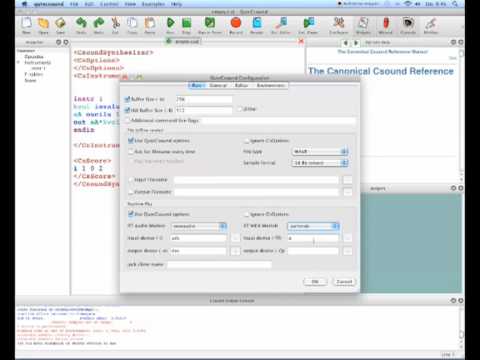
Task: Click the Ext. Editor toolbar icon
Action: (281, 23)
